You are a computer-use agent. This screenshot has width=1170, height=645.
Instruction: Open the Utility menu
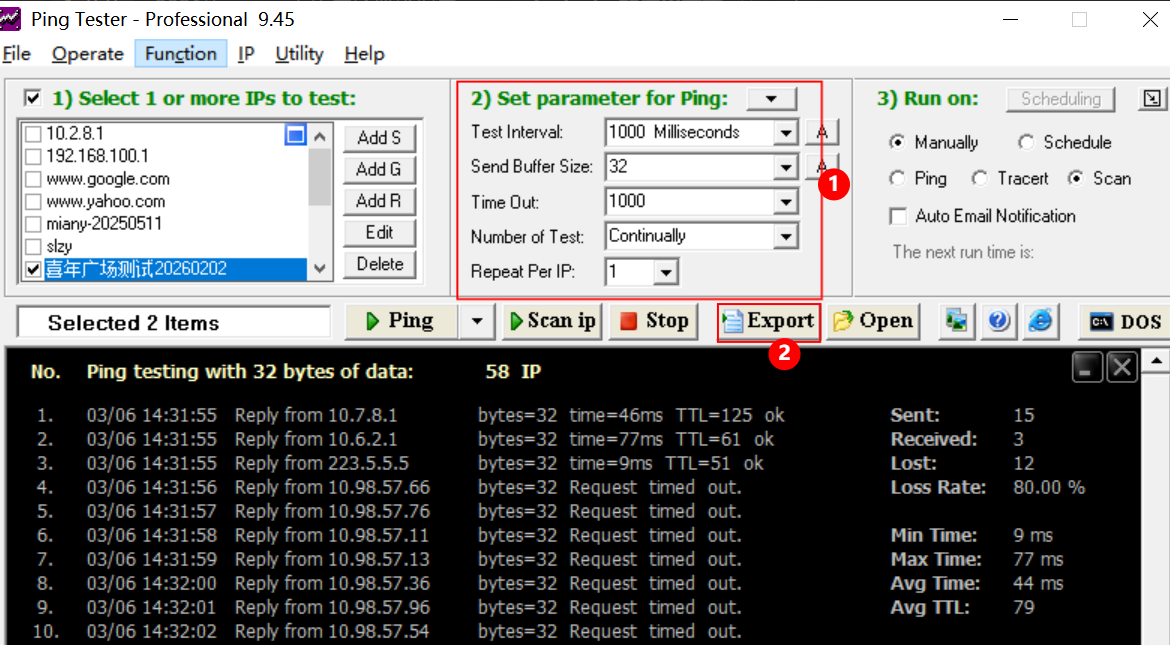(x=299, y=54)
